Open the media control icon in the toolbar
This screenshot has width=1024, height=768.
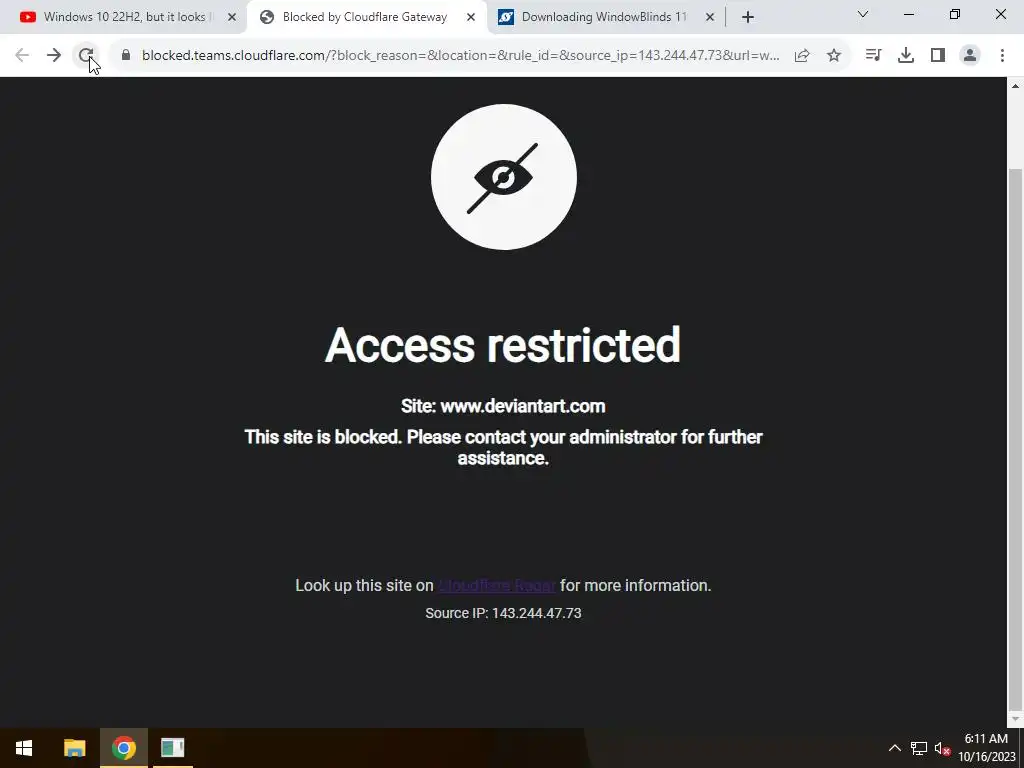point(873,56)
